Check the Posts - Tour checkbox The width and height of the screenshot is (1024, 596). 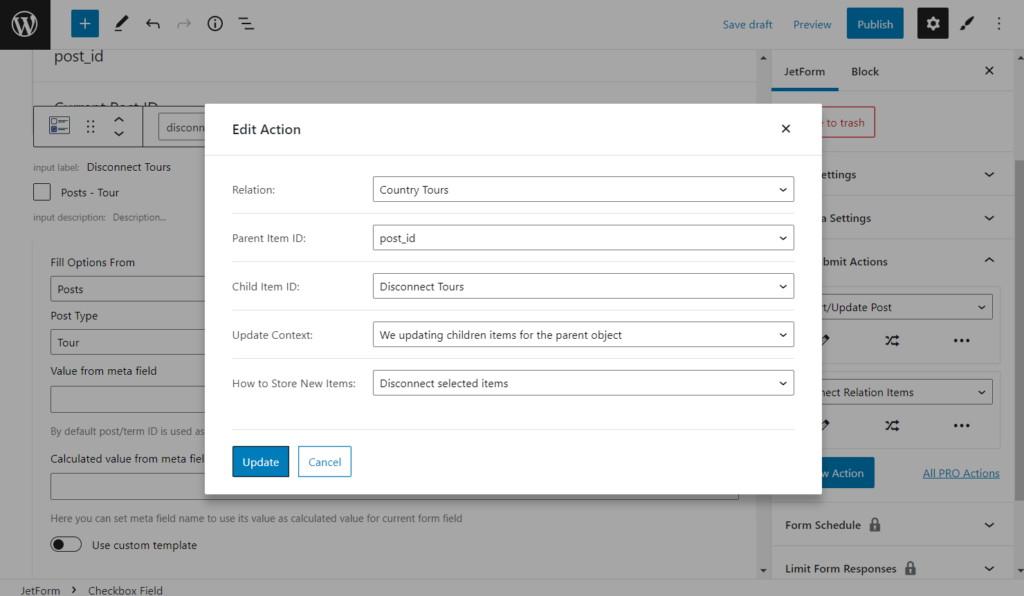coord(42,192)
